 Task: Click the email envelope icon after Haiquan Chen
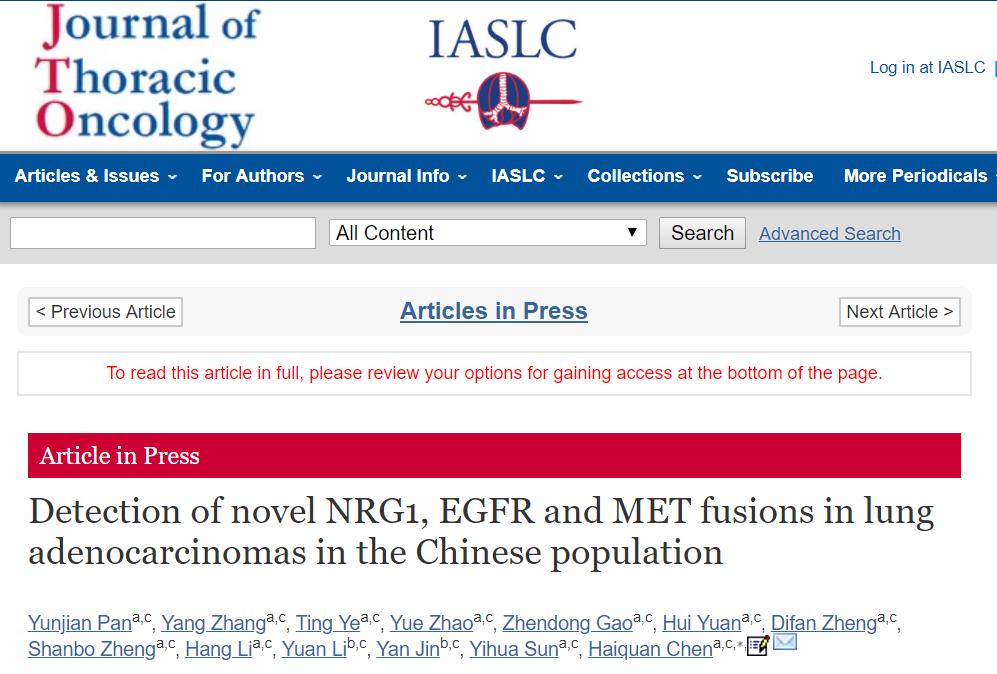point(785,642)
